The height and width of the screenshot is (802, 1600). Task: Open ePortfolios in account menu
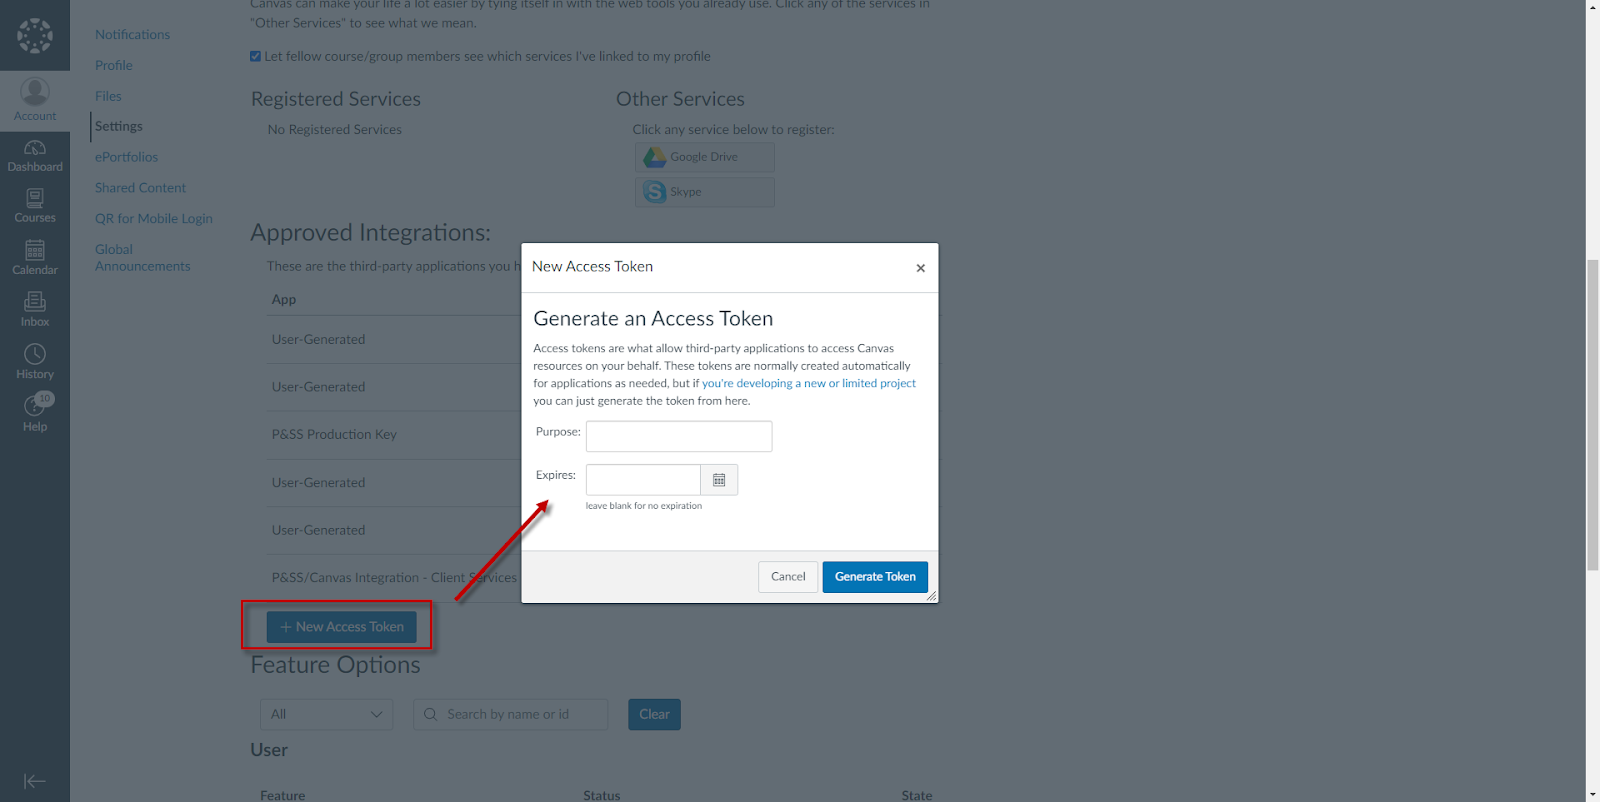click(x=126, y=157)
